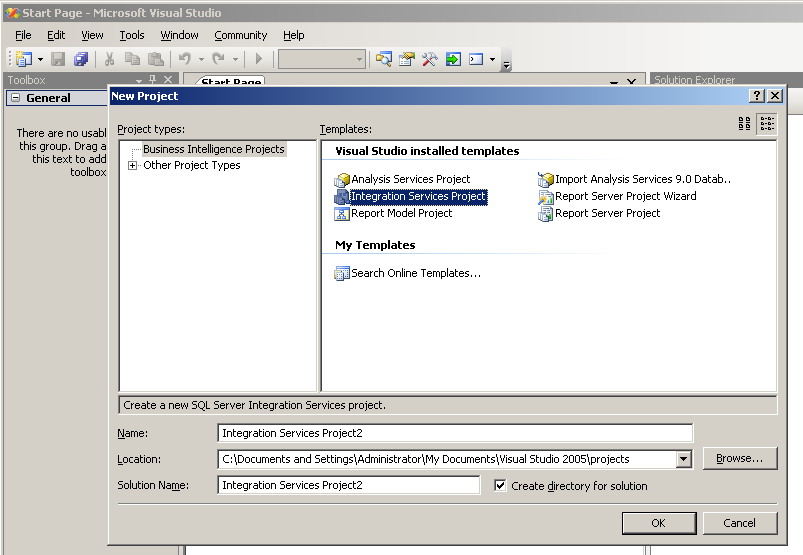Image resolution: width=803 pixels, height=555 pixels.
Task: Click the Browse button
Action: (x=740, y=459)
